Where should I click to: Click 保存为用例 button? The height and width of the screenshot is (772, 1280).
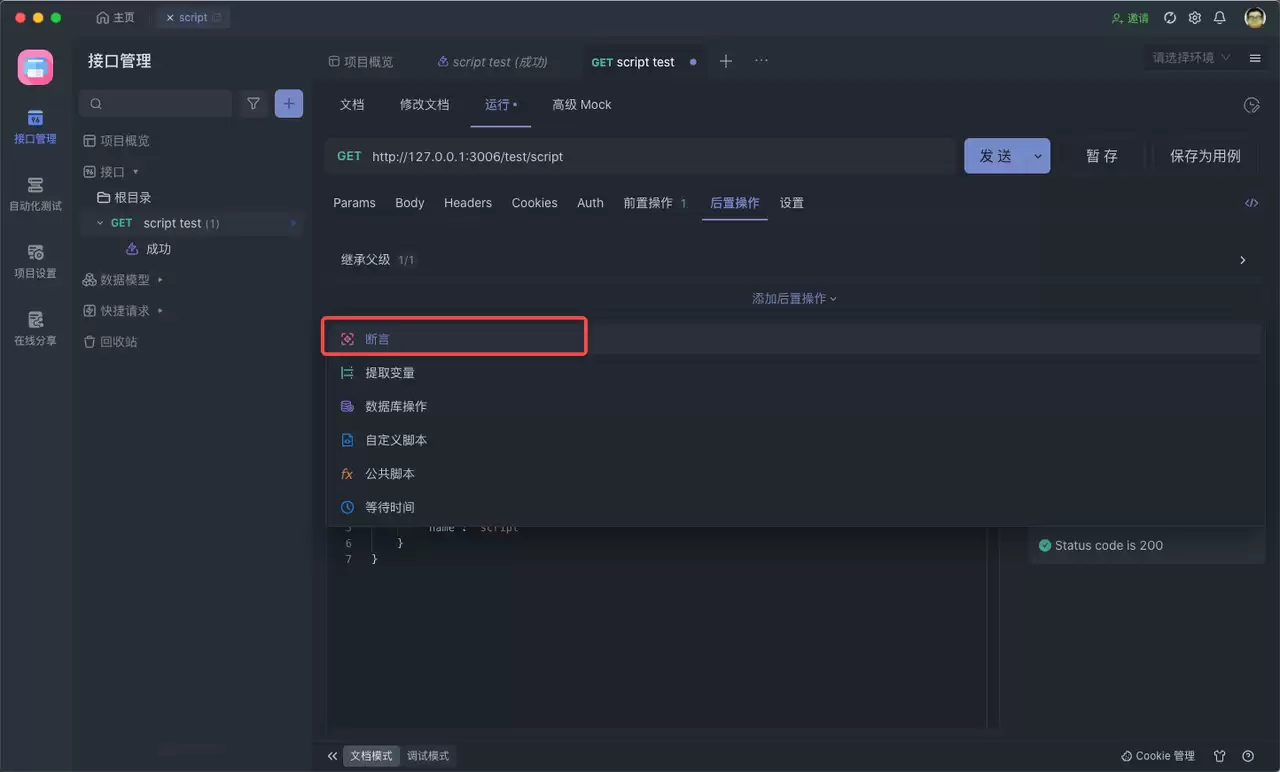tap(1205, 156)
